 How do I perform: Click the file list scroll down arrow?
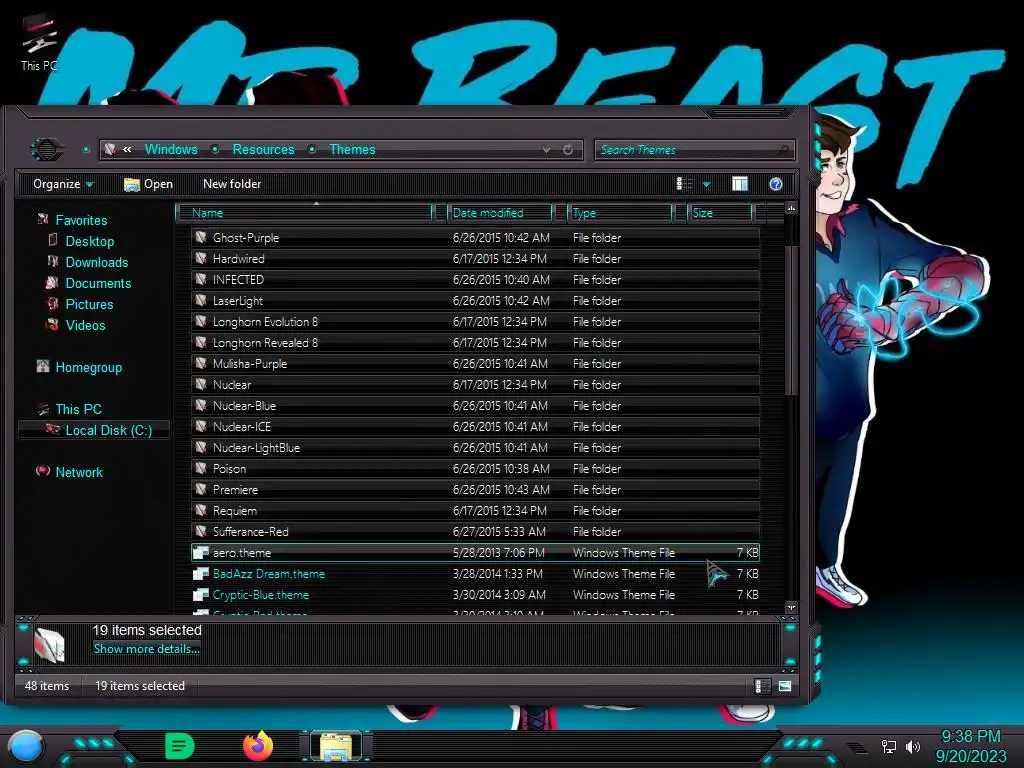click(791, 607)
